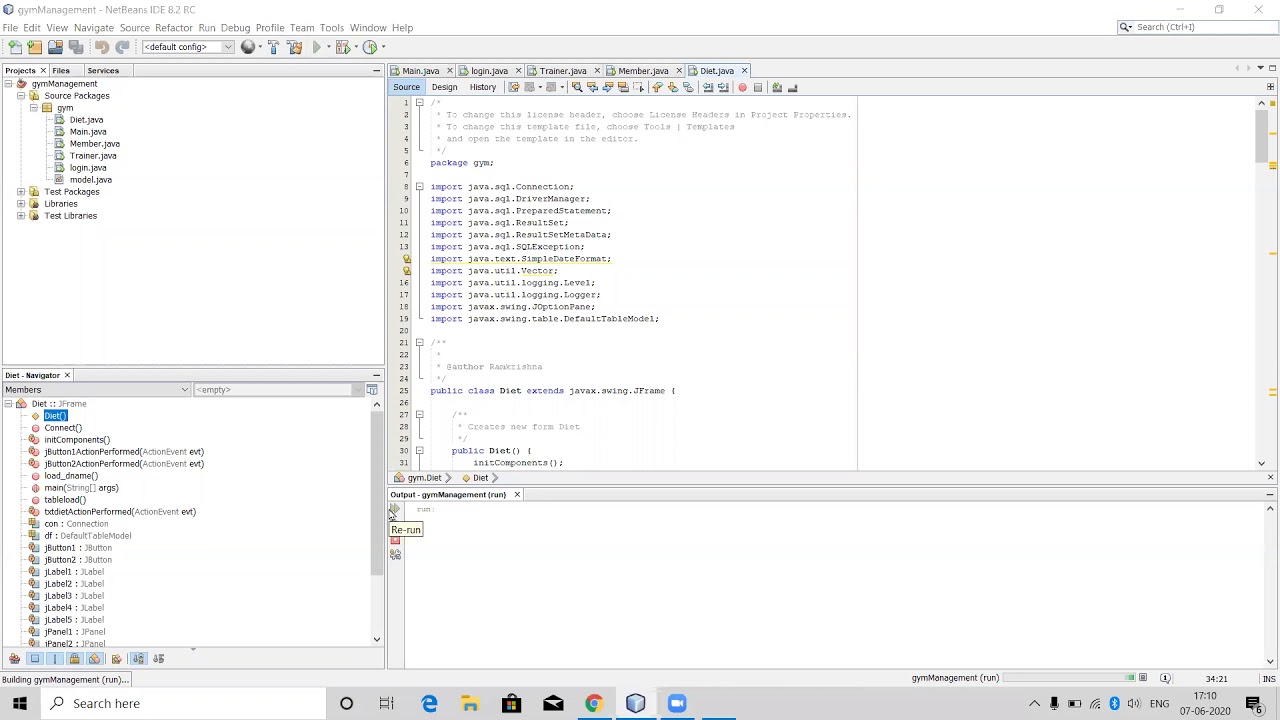This screenshot has height=720, width=1280.
Task: Click the Run Project green arrow
Action: (318, 47)
